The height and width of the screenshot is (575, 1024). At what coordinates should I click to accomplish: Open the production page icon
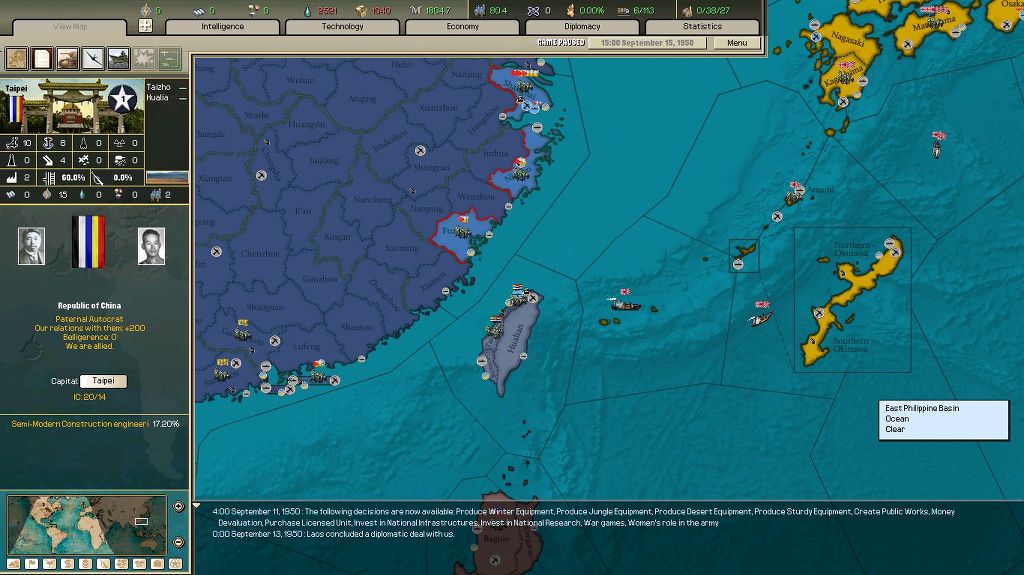click(x=42, y=59)
